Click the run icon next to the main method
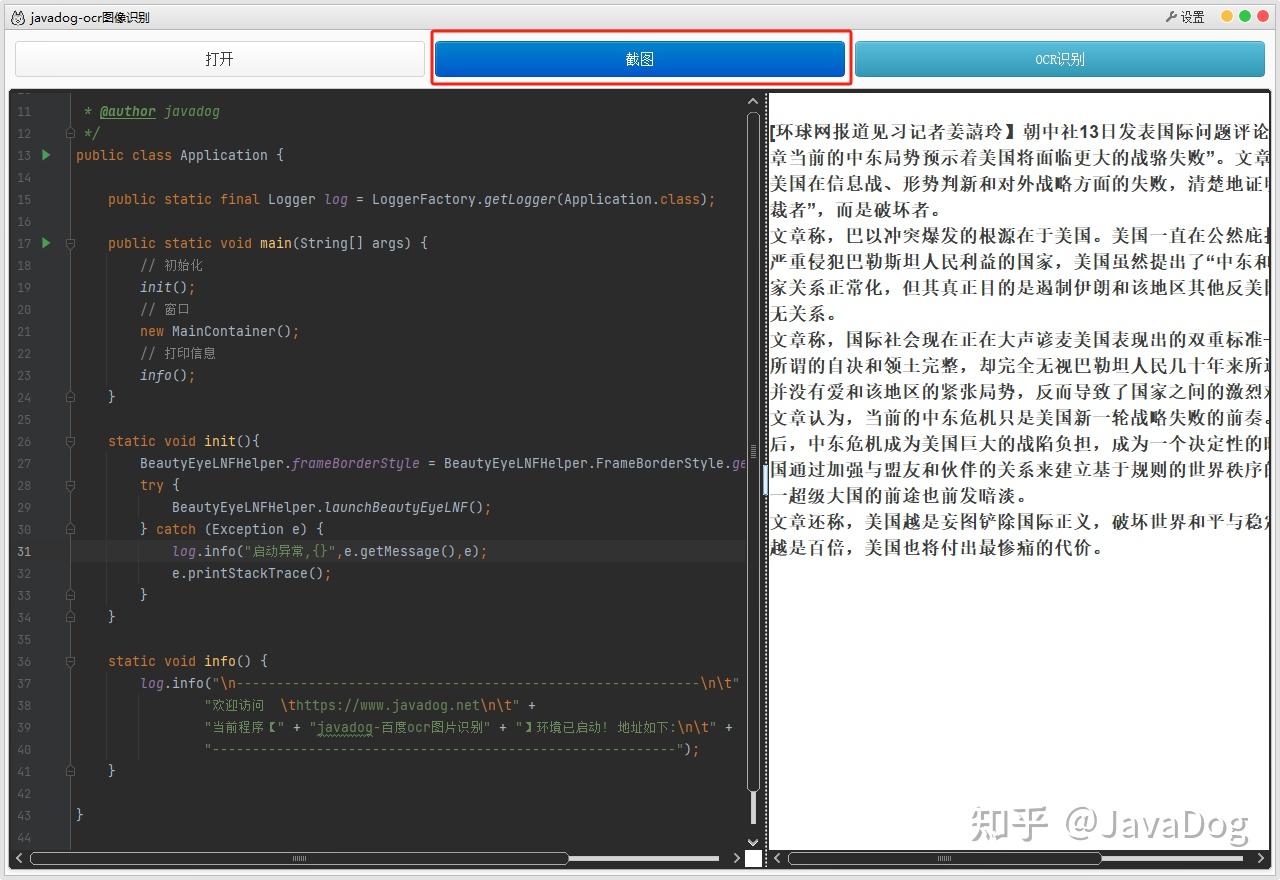This screenshot has width=1280, height=880. [46, 243]
